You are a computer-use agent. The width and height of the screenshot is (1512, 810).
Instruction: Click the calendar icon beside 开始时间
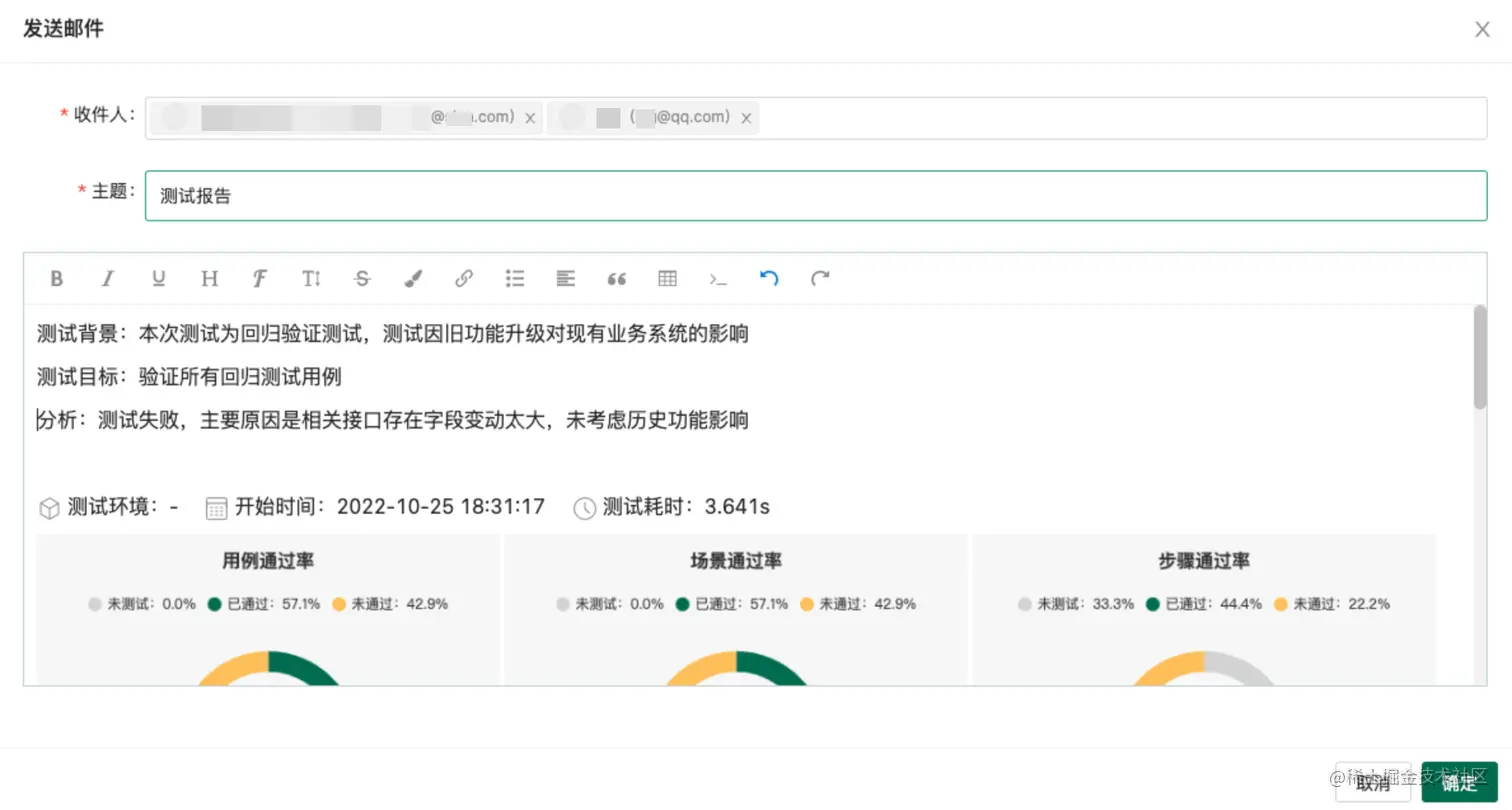(x=216, y=508)
